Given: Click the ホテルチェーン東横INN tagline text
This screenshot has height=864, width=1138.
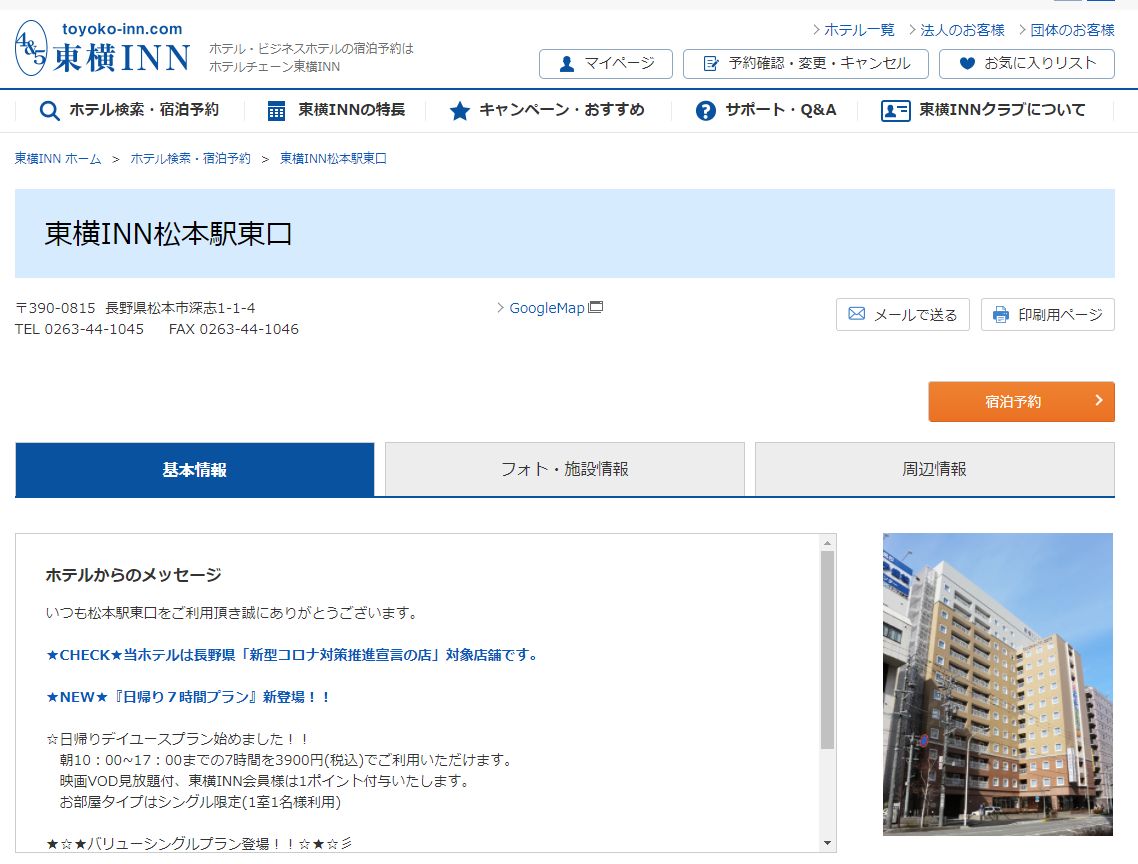Looking at the screenshot, I should click(x=274, y=67).
